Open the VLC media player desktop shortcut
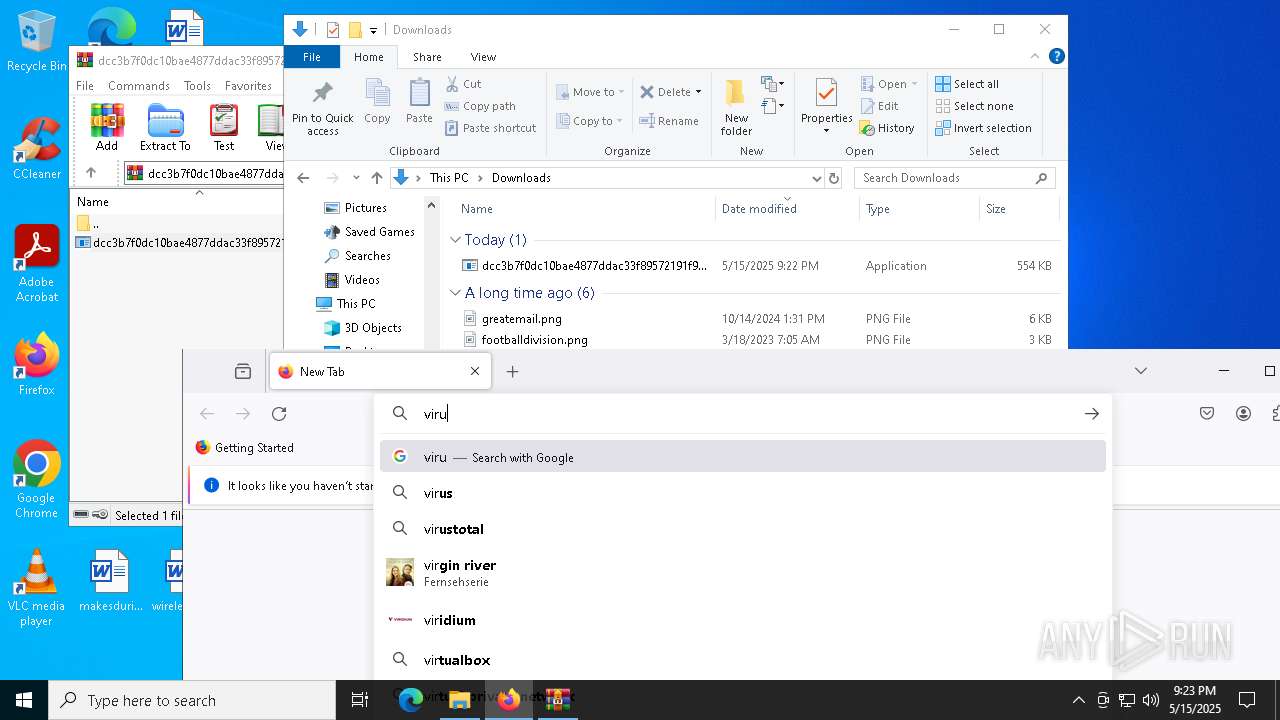The image size is (1280, 720). (36, 588)
